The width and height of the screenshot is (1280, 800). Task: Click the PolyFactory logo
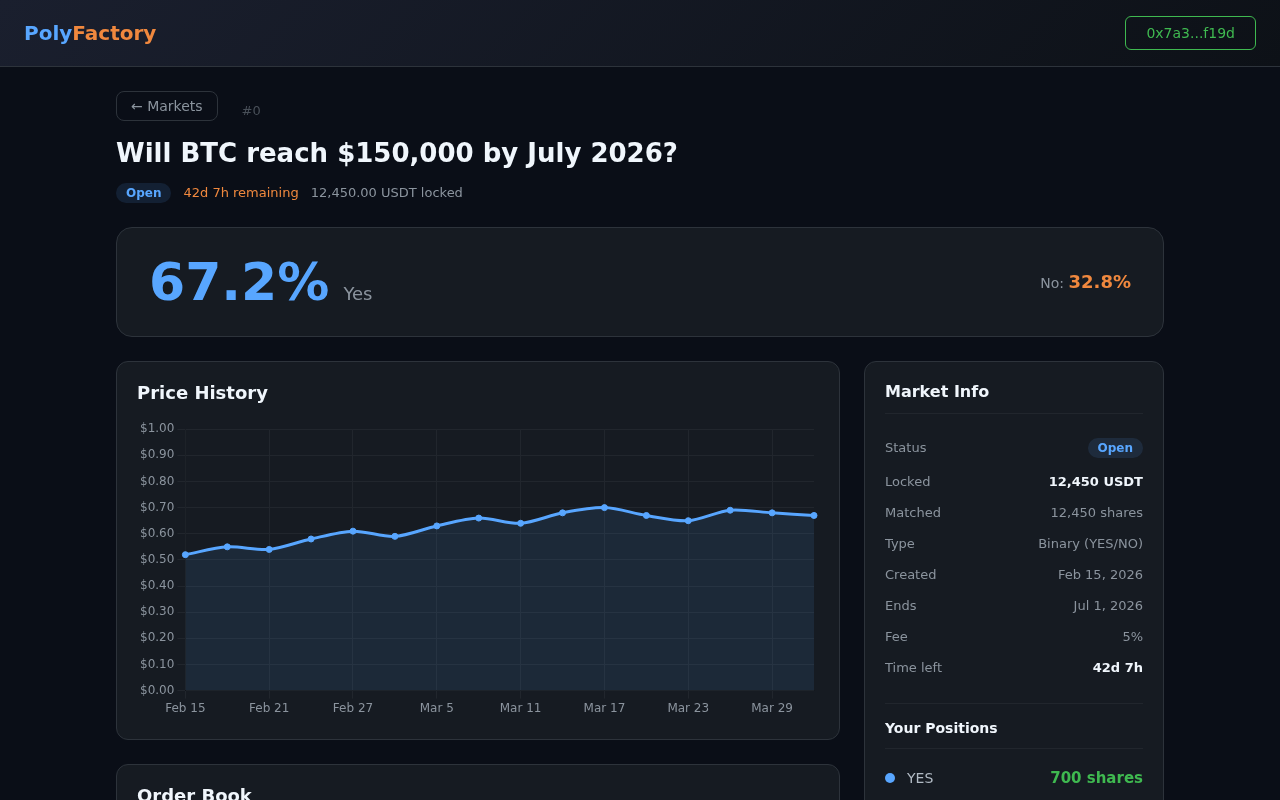(x=90, y=33)
